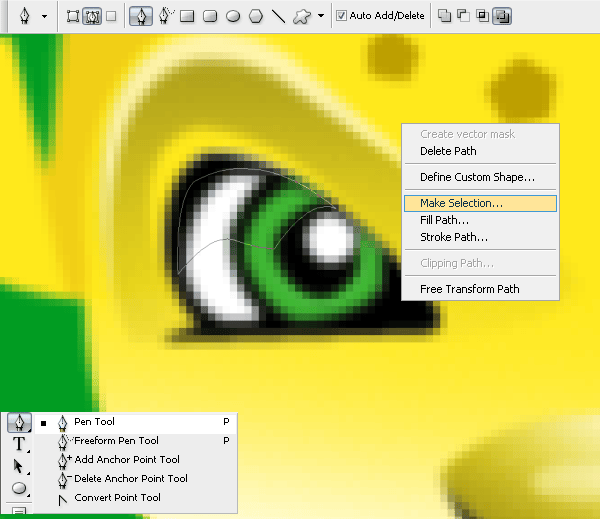Image resolution: width=600 pixels, height=519 pixels.
Task: Select the Rectangle shape tool in options bar
Action: click(x=186, y=16)
